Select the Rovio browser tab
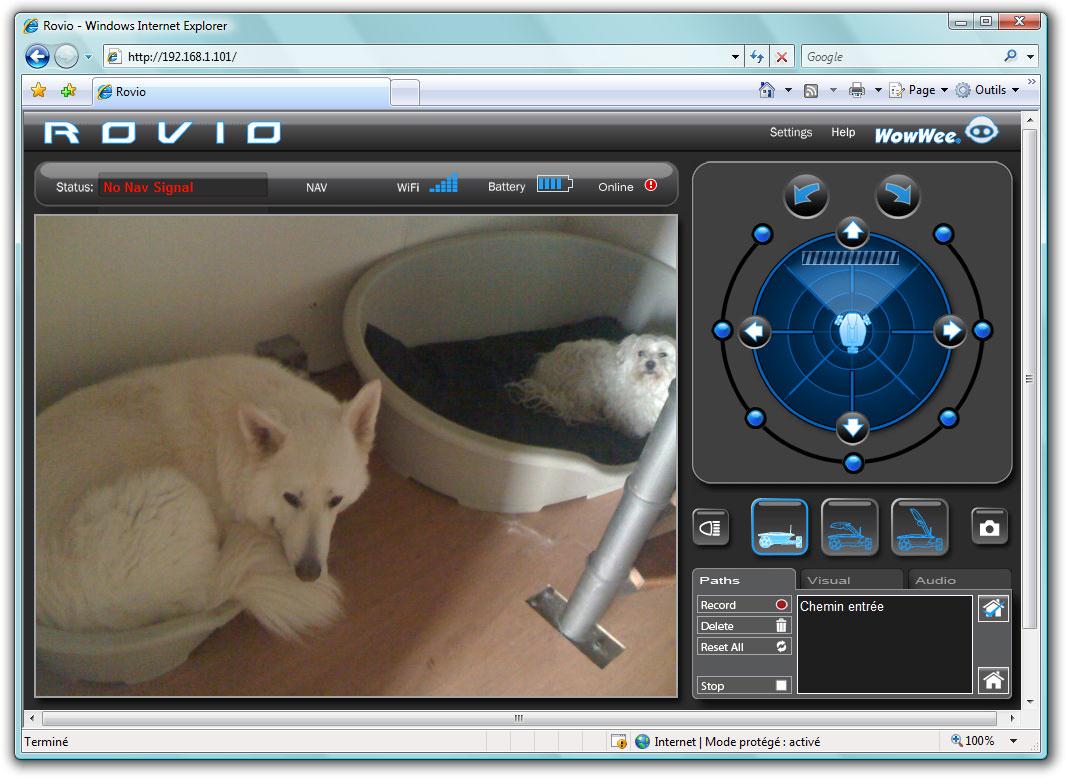The width and height of the screenshot is (1066, 778). point(241,92)
